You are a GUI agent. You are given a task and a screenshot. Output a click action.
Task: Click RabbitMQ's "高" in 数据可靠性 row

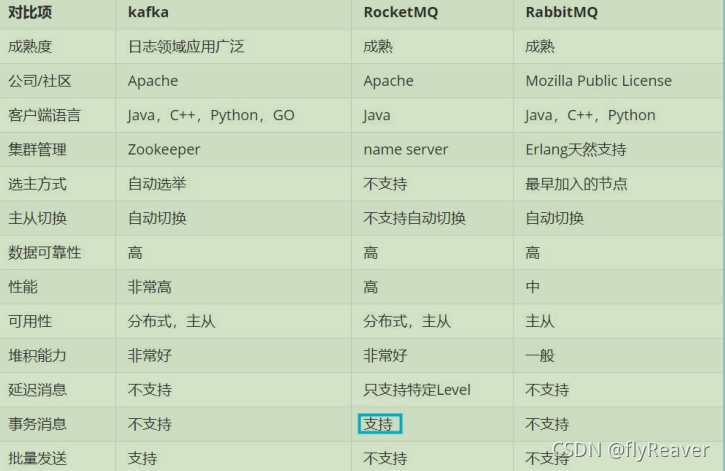533,253
